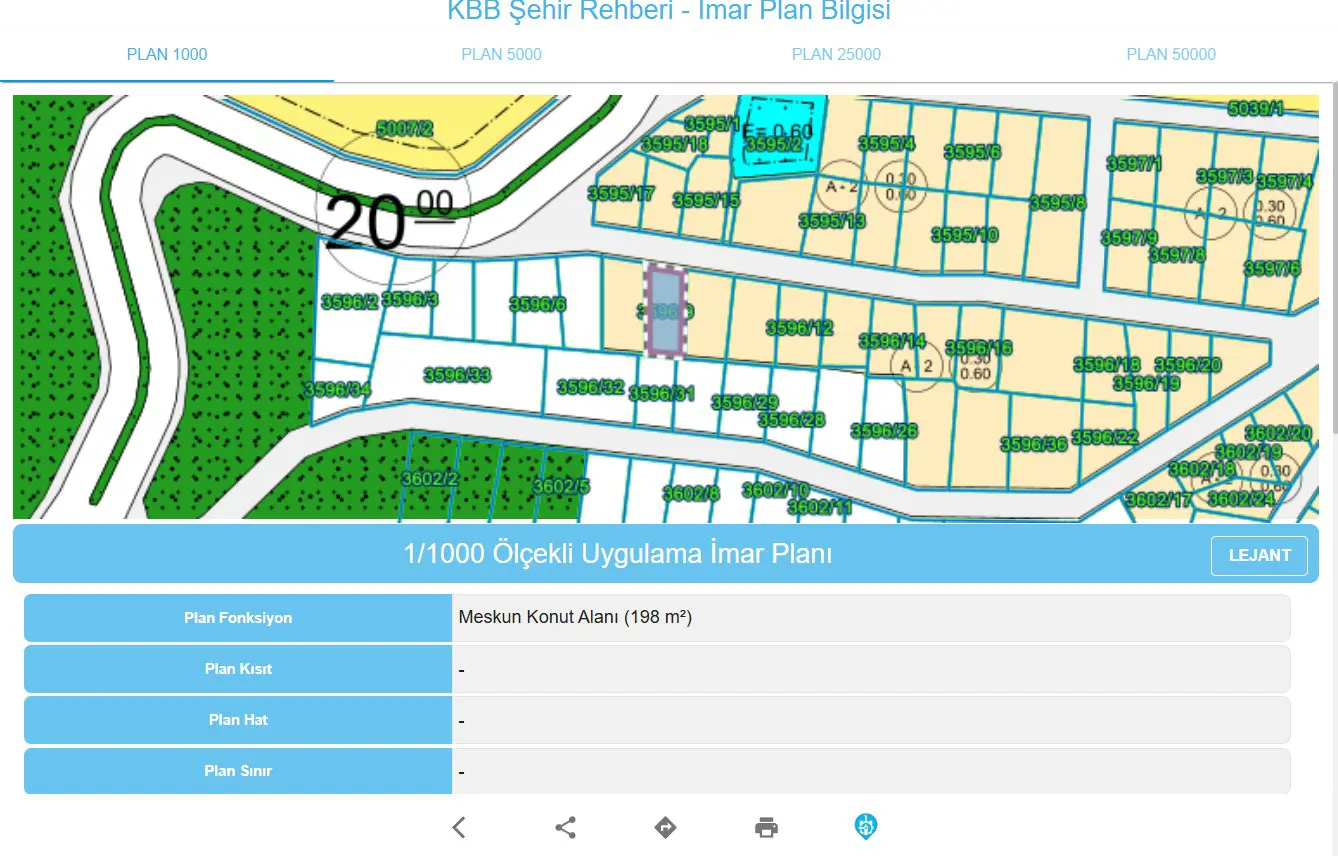Click parcel label 3602/5 in the green area

pos(561,487)
